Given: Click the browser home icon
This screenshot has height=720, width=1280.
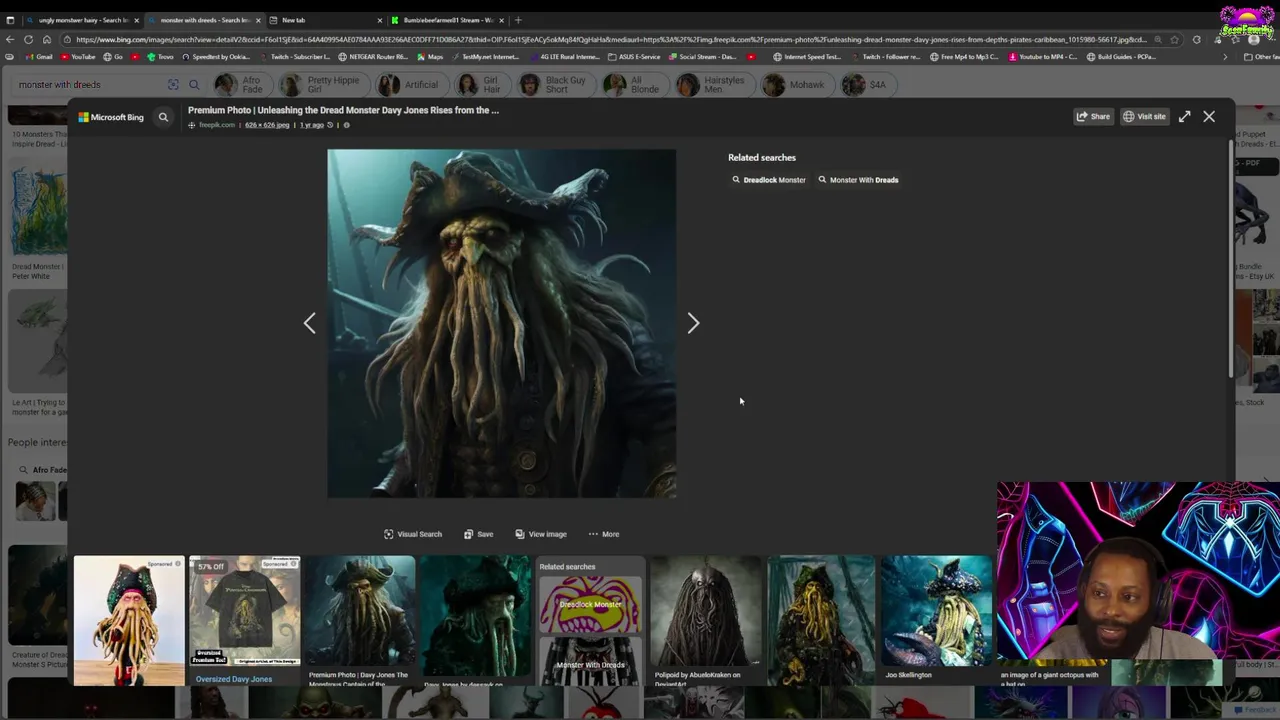Looking at the screenshot, I should [46, 39].
